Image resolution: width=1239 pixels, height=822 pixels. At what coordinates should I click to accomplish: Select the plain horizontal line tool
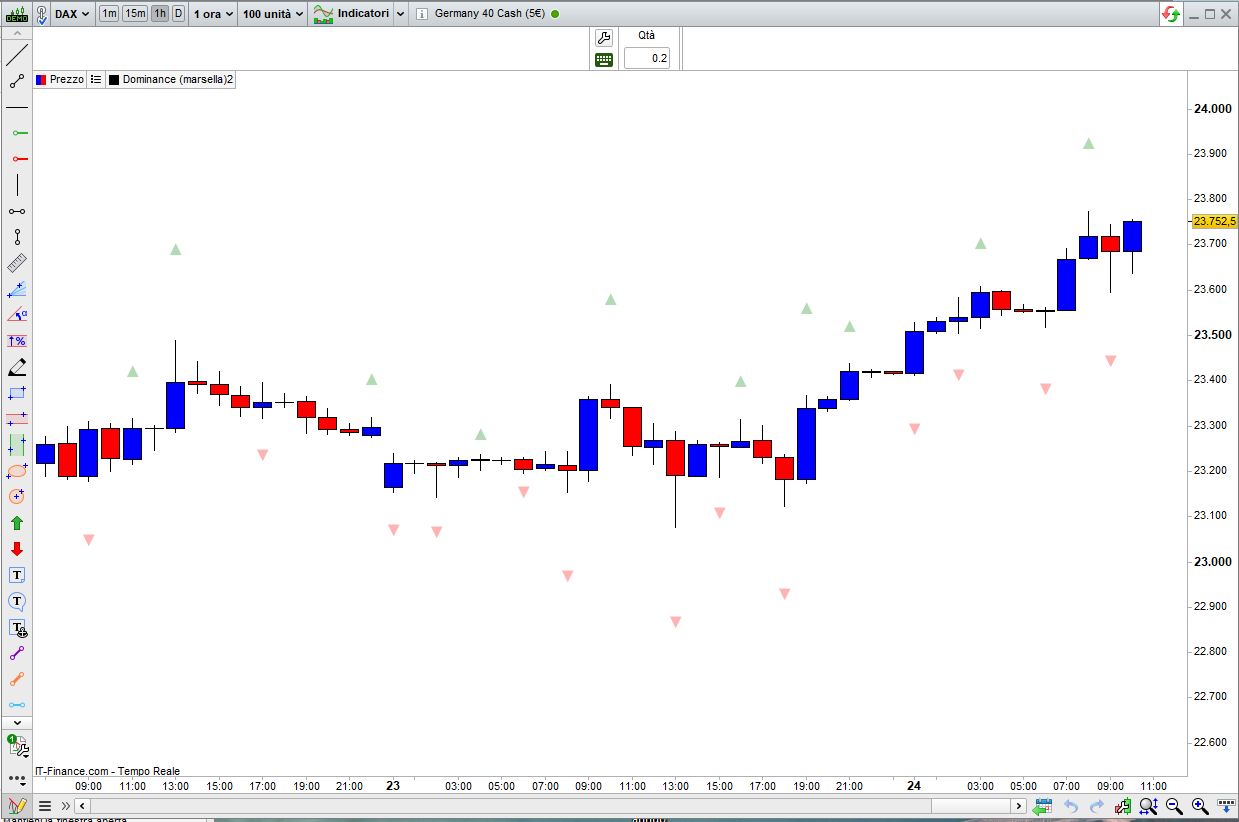(17, 107)
